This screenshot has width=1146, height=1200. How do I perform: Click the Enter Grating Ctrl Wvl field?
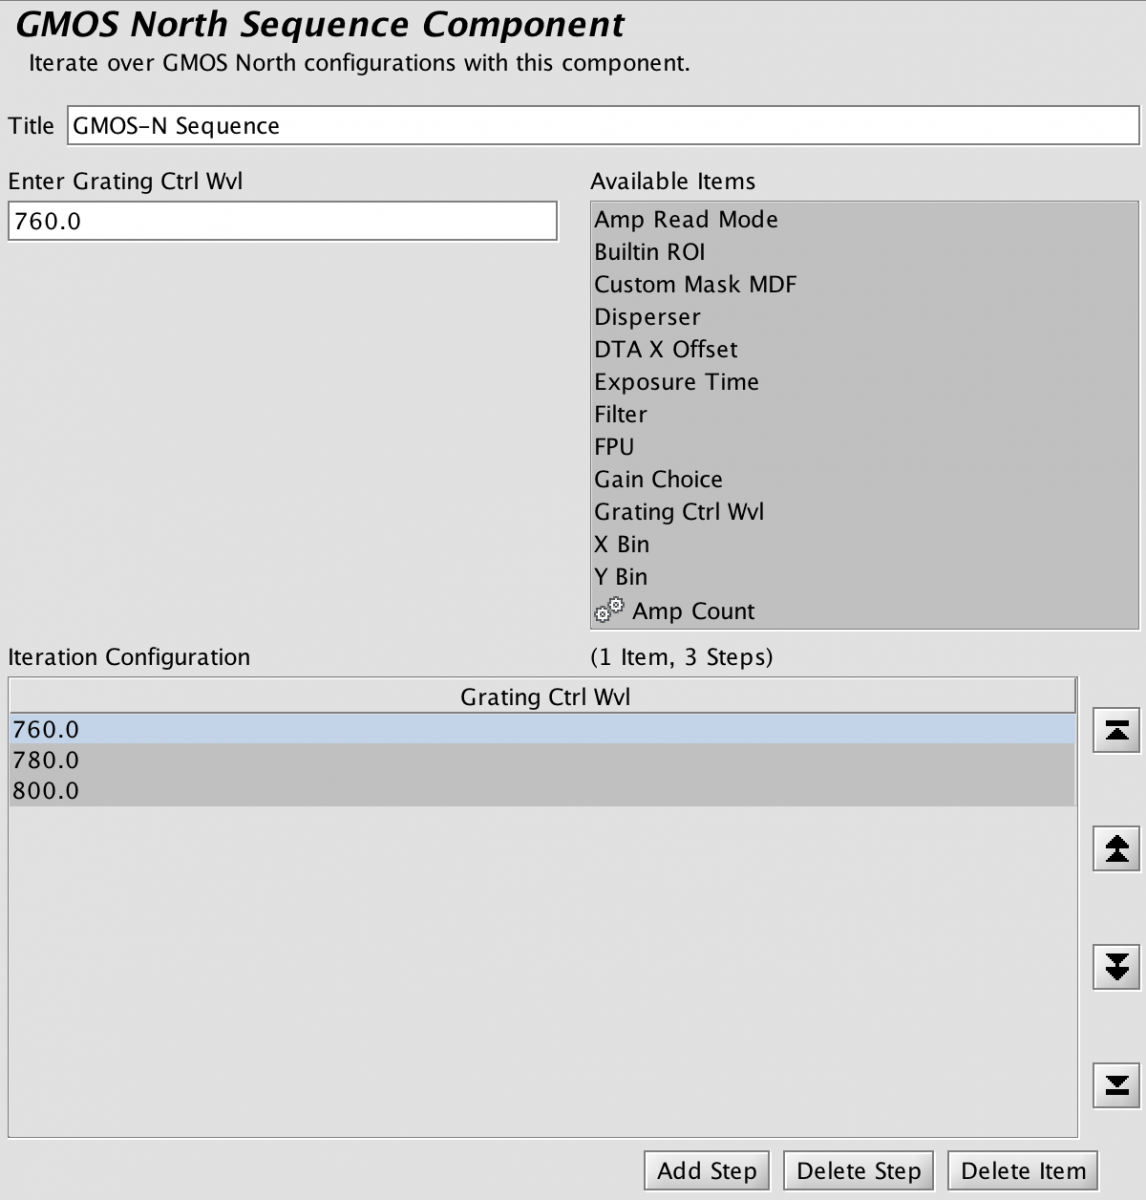point(282,221)
